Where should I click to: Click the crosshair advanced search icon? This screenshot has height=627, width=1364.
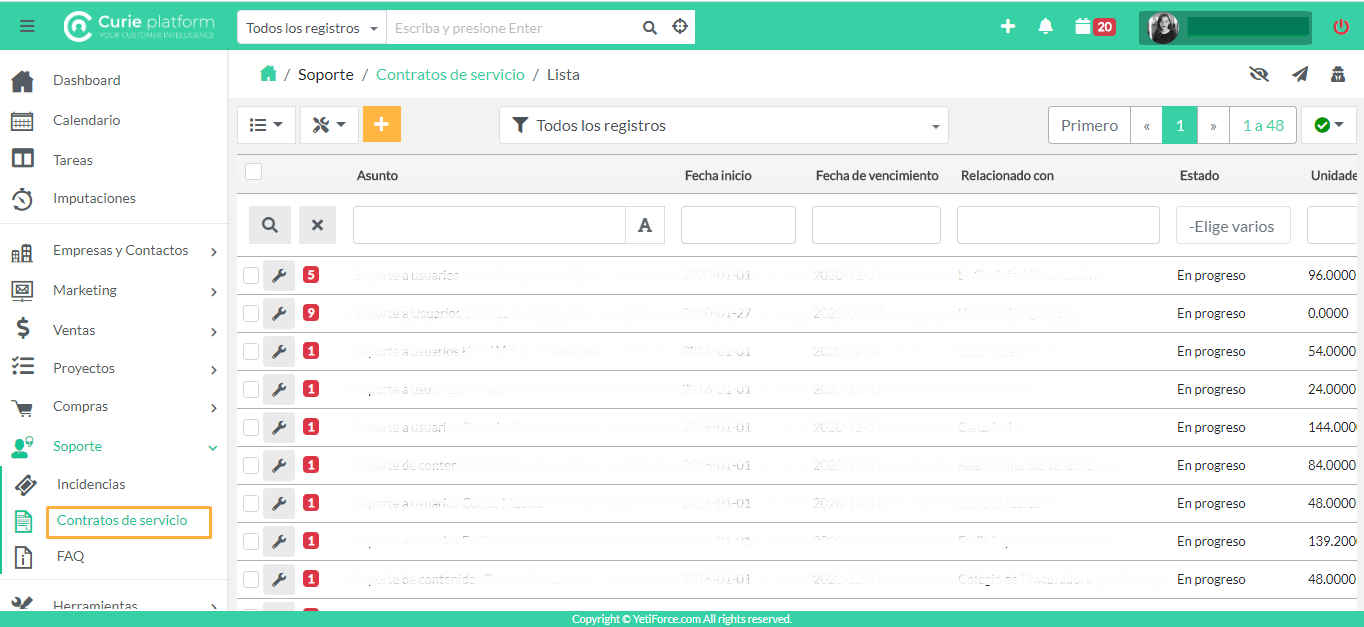680,27
